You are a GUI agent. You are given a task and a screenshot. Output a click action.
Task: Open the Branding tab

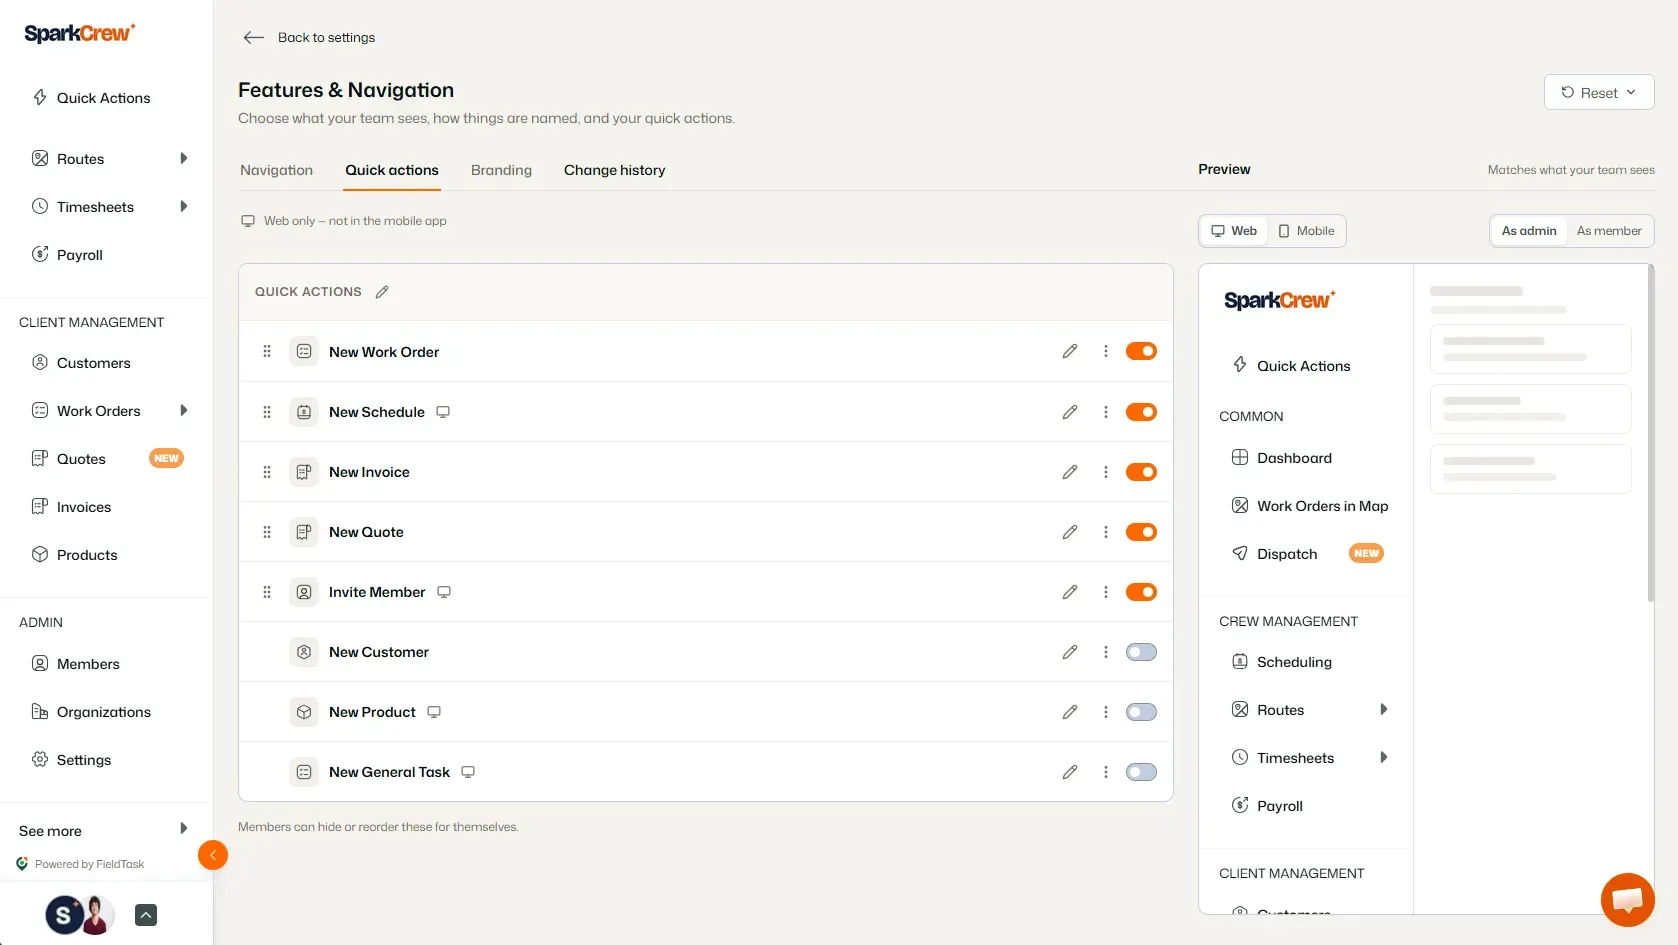501,170
